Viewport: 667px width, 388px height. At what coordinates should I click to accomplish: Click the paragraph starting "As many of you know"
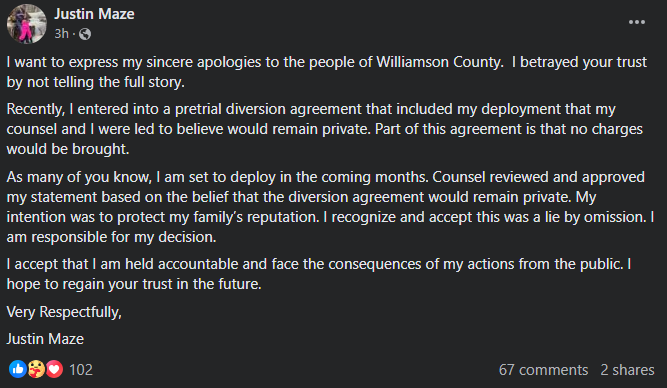(330, 207)
